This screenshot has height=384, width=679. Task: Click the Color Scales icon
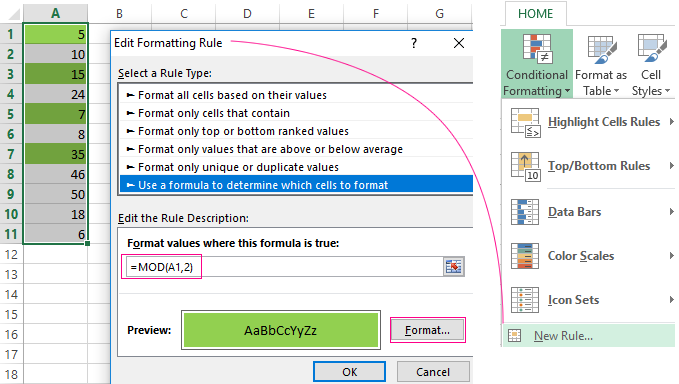(525, 256)
